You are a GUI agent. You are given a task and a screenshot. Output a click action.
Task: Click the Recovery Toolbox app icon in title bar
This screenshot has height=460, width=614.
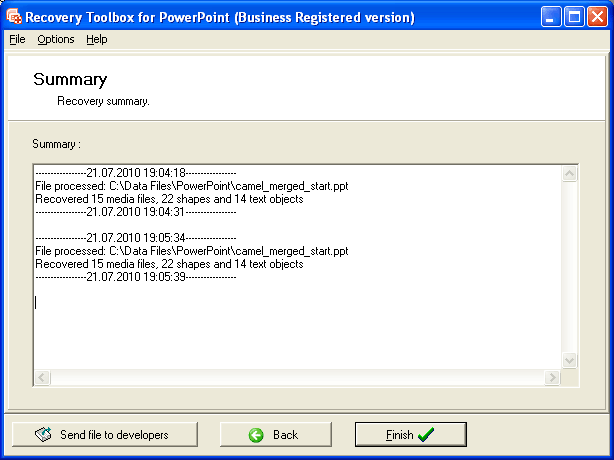(x=14, y=17)
